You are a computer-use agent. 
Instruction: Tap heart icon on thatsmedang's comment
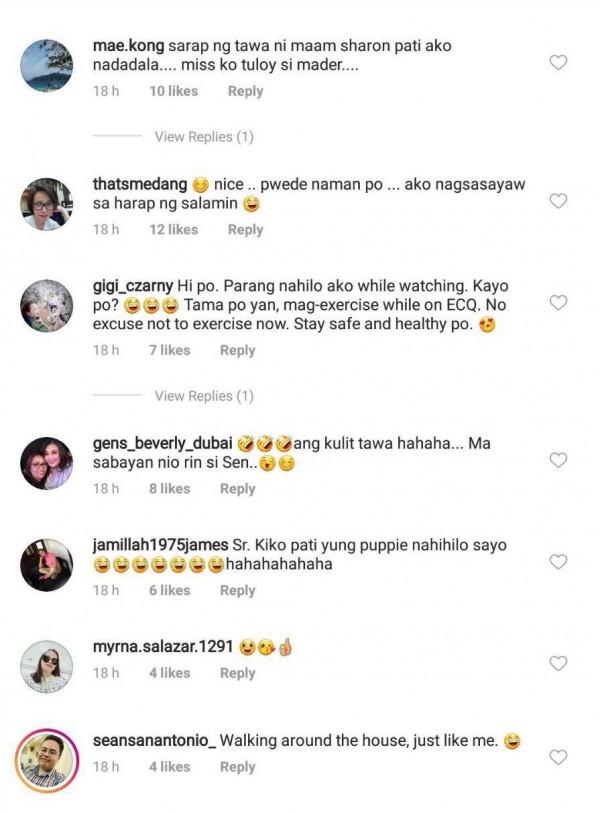[559, 201]
